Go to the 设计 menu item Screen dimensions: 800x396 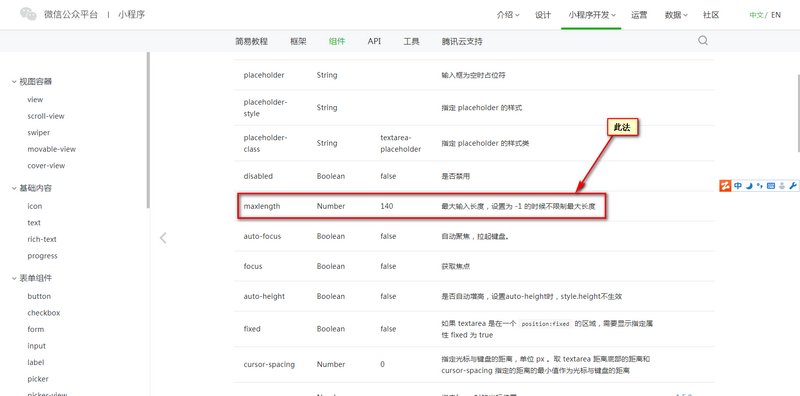(x=543, y=15)
